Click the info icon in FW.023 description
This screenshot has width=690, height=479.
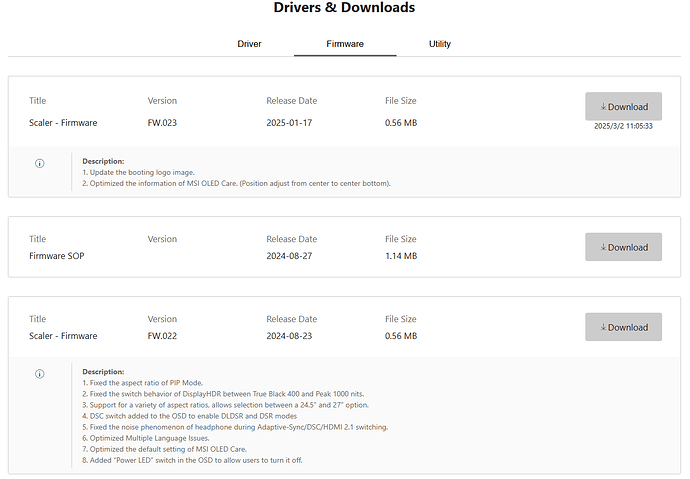click(40, 163)
